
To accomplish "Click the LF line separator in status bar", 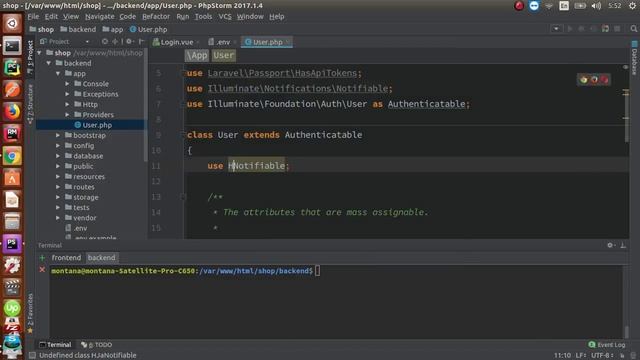I will 582,355.
